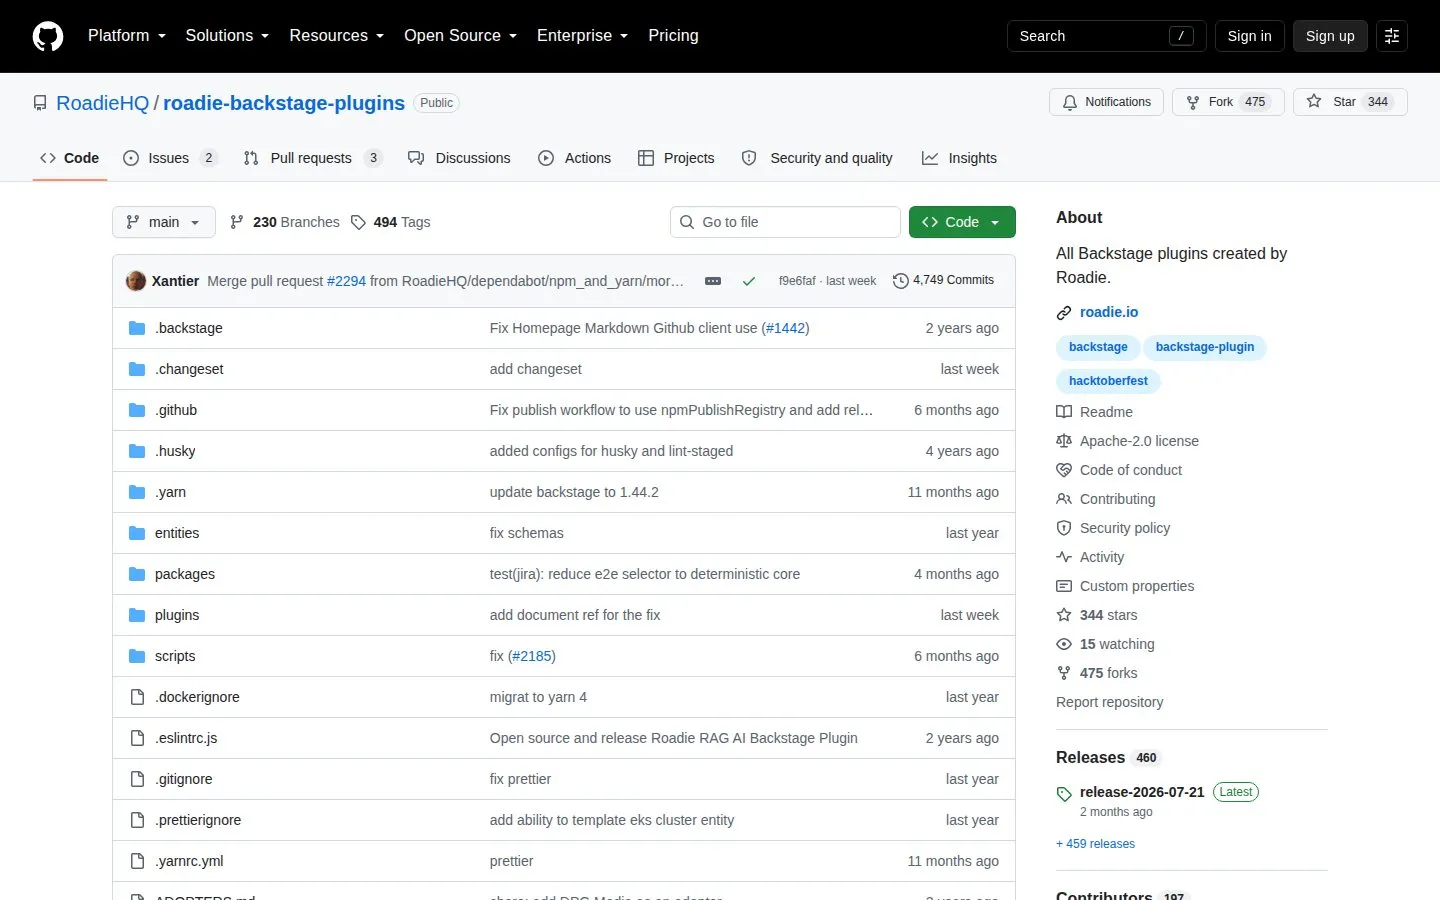
Task: View all + 459 releases
Action: 1096,844
